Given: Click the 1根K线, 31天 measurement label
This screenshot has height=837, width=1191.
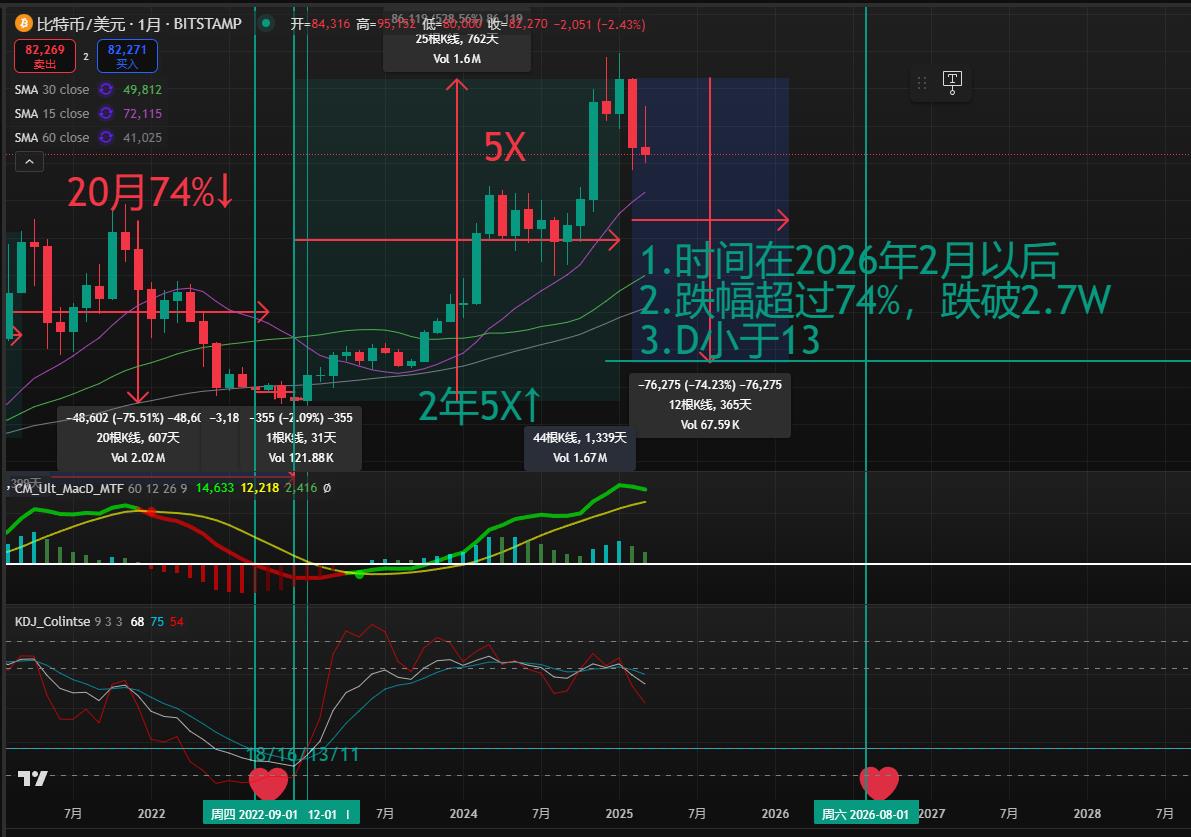Looking at the screenshot, I should pyautogui.click(x=301, y=437).
